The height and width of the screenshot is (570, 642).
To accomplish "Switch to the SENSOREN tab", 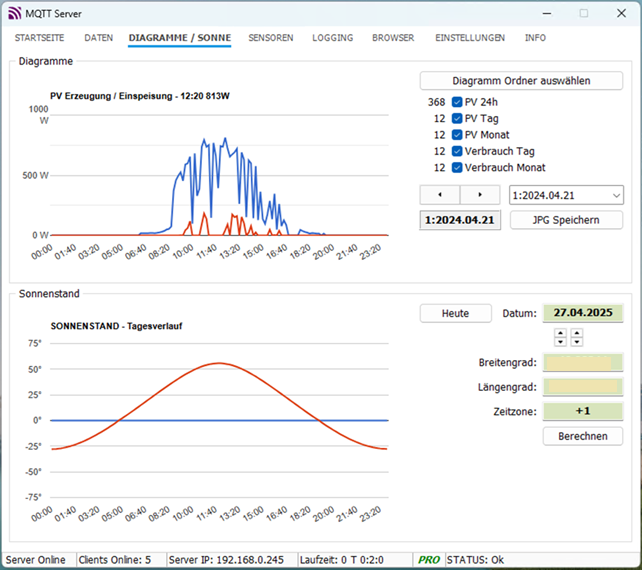I will coord(271,38).
